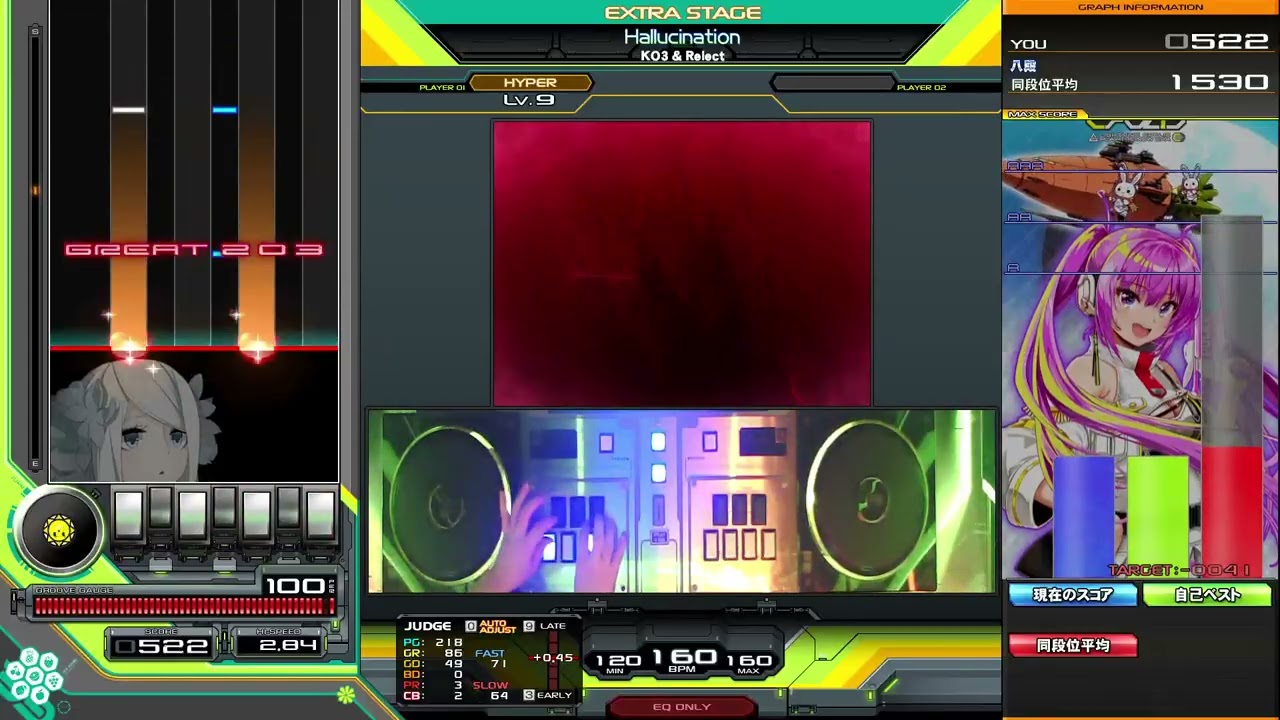Select the 現在のスコア graph legend button
Viewport: 1280px width, 720px height.
tap(1073, 595)
